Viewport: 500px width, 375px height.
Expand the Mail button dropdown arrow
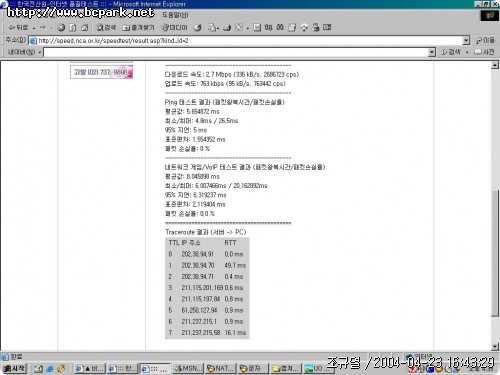click(218, 28)
